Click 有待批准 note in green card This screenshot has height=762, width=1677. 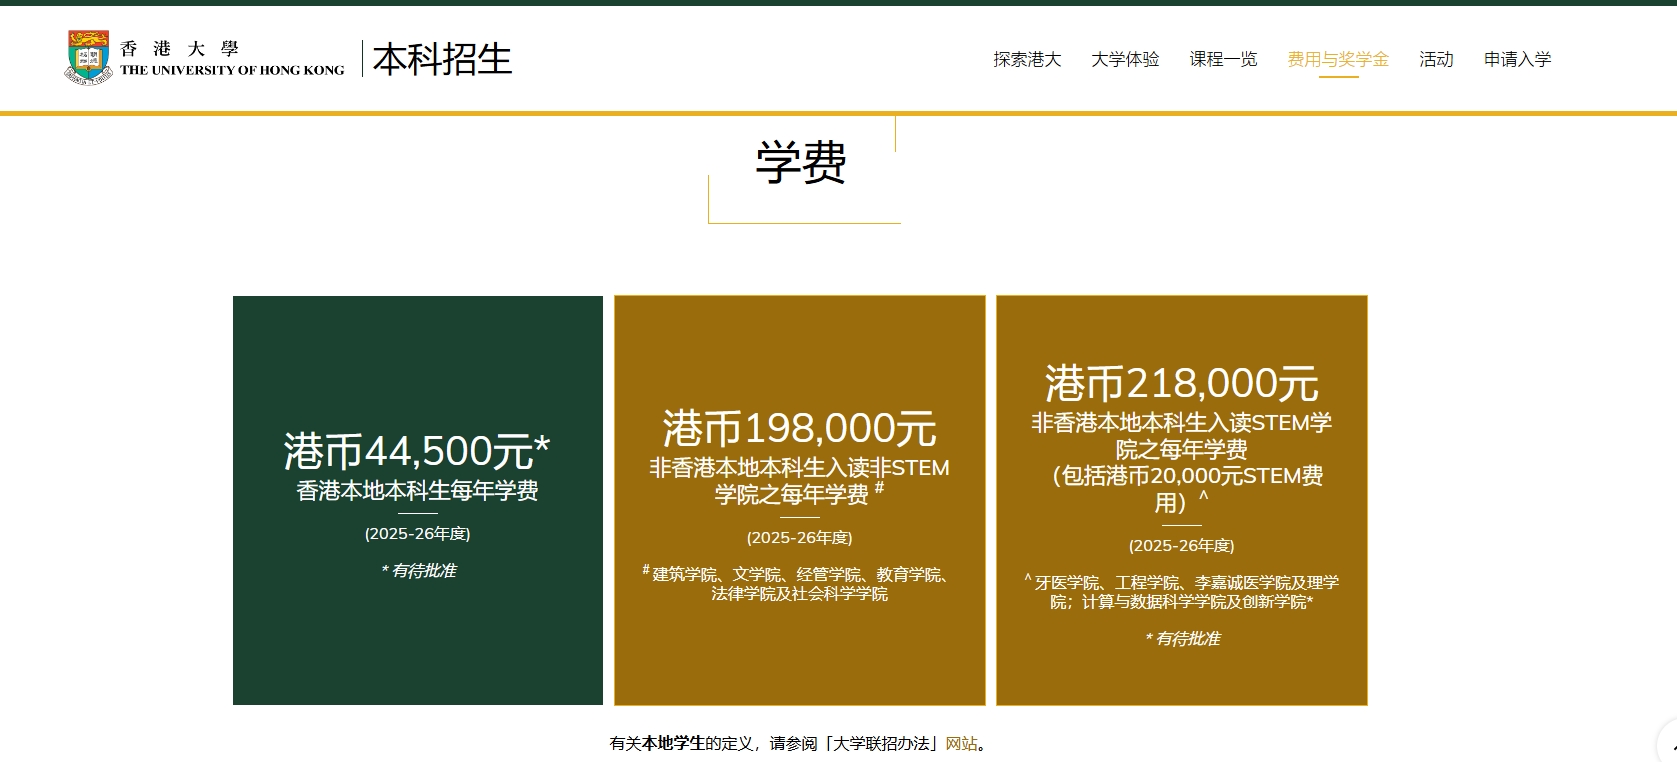pos(418,570)
